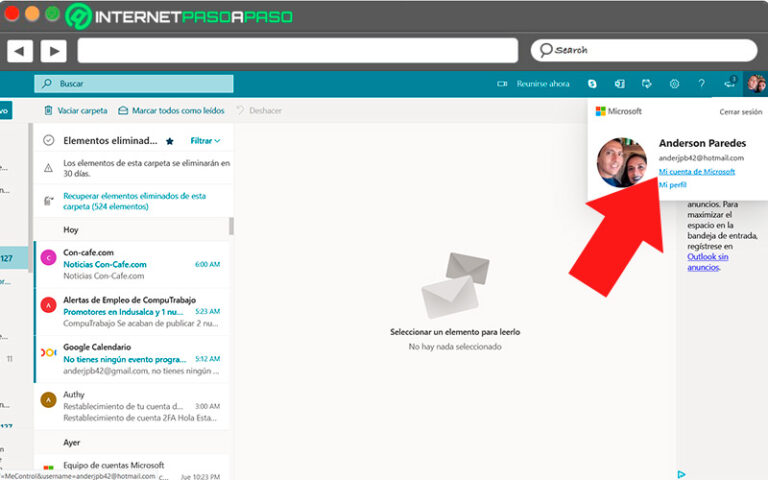Click the OneNote feed icon in header
The image size is (768, 480).
click(x=620, y=84)
